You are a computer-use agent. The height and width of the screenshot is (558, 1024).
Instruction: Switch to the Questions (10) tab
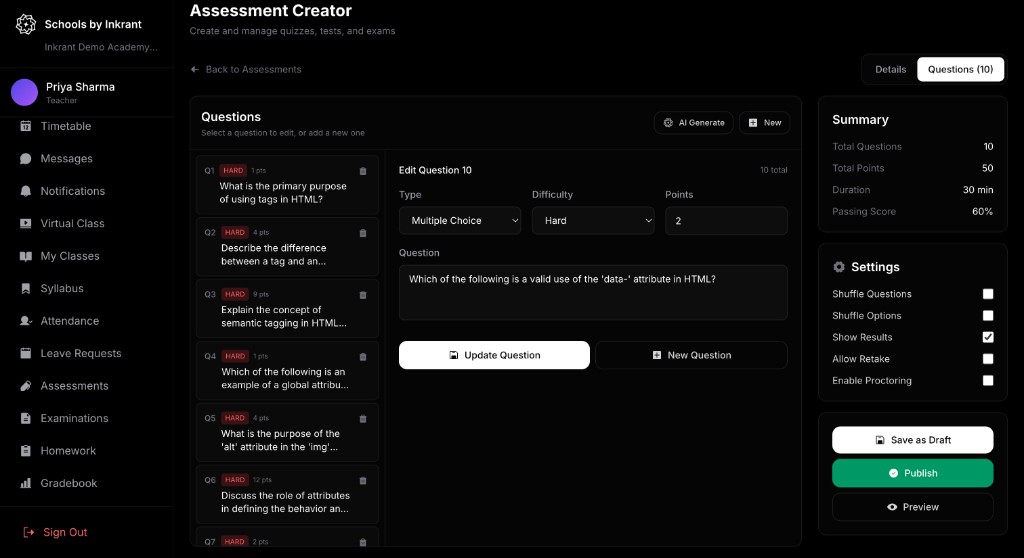960,69
